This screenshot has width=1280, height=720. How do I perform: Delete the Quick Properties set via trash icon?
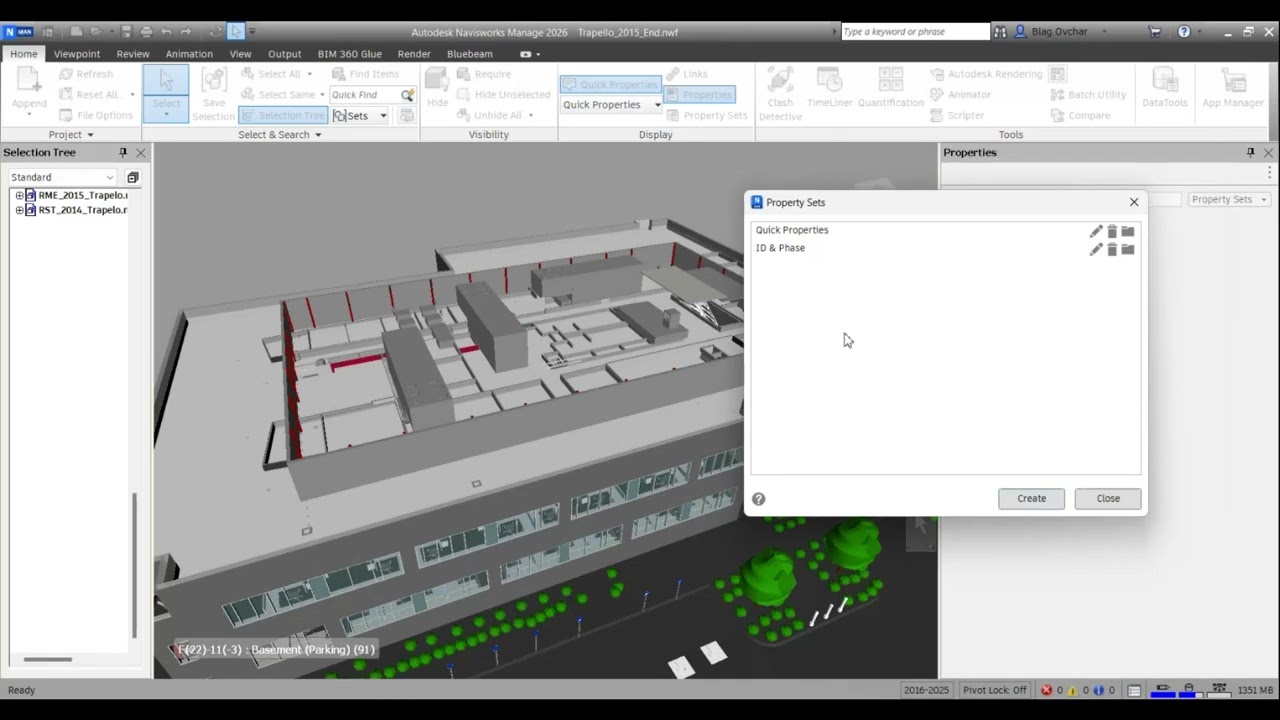point(1112,231)
